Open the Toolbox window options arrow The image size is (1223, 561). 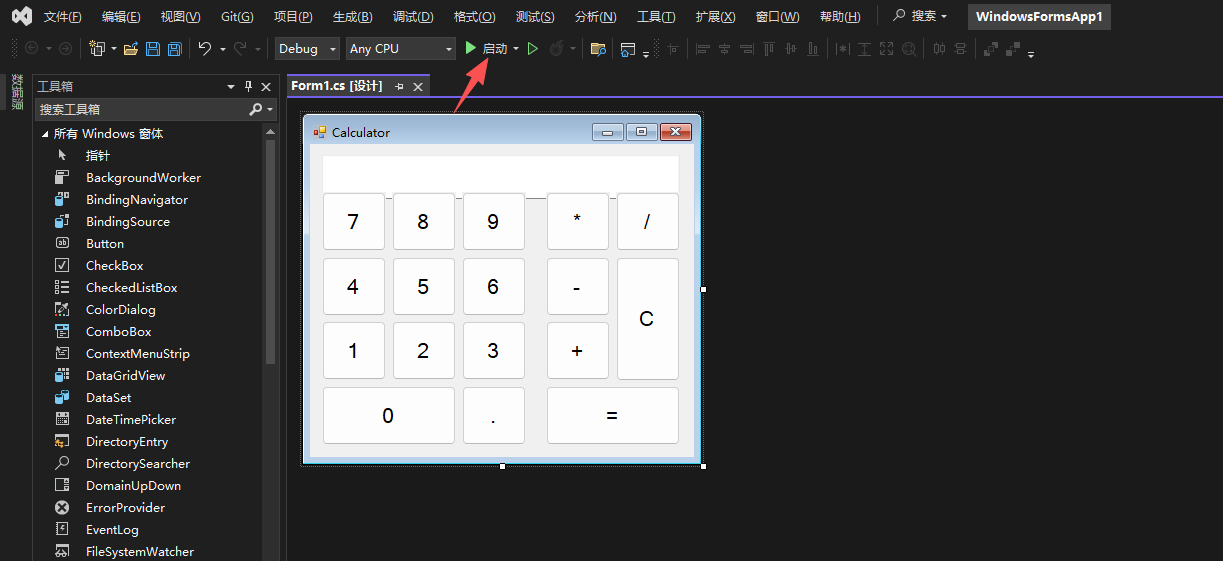point(231,87)
